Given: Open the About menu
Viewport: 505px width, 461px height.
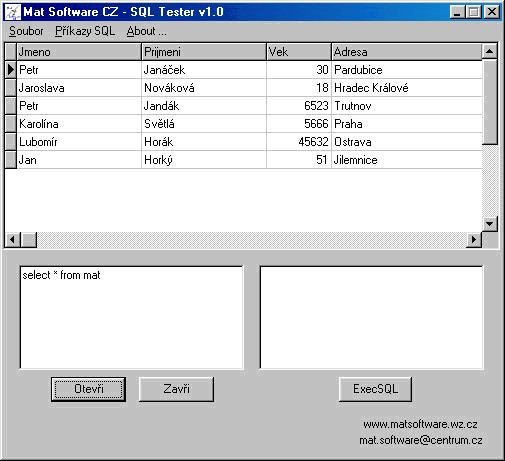Looking at the screenshot, I should (x=146, y=31).
